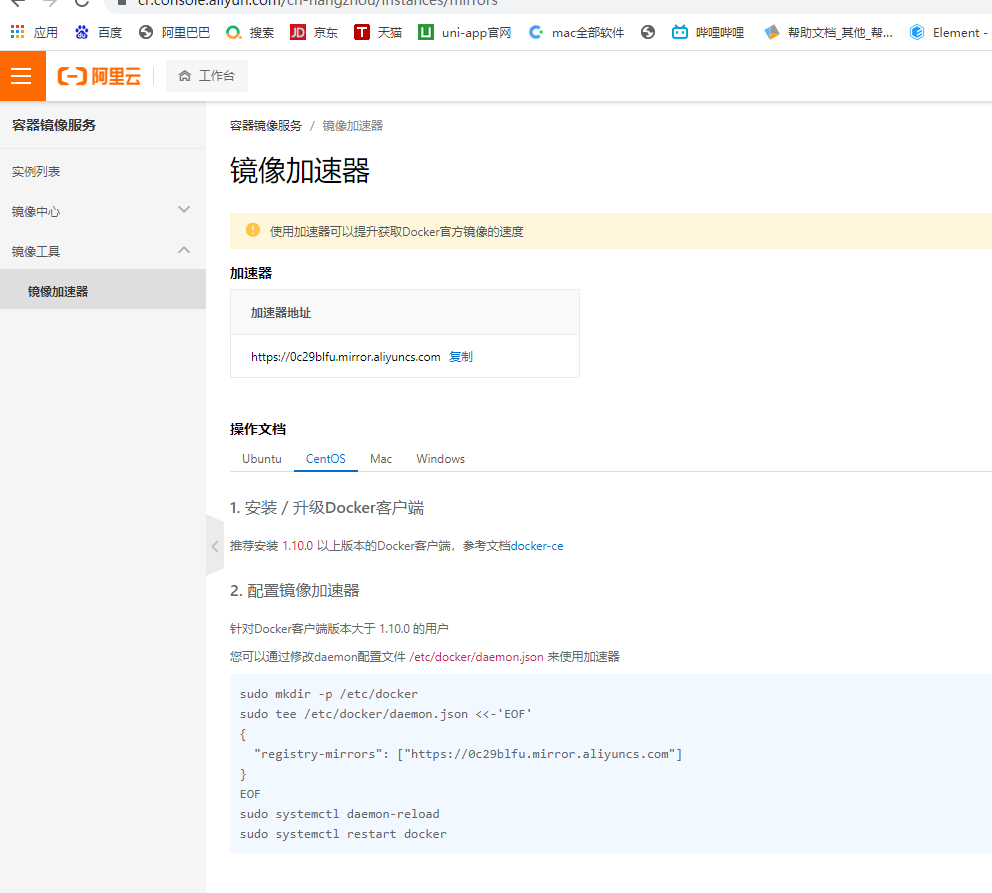The image size is (992, 893).
Task: Click the sudo systemctl daemon-reload line
Action: (340, 814)
